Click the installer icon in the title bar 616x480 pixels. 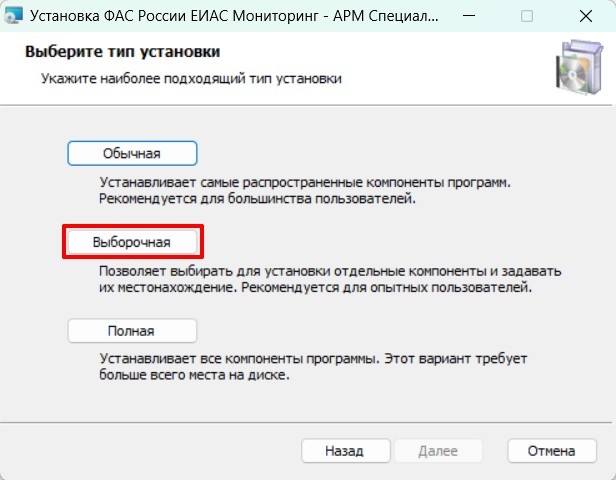tap(13, 16)
